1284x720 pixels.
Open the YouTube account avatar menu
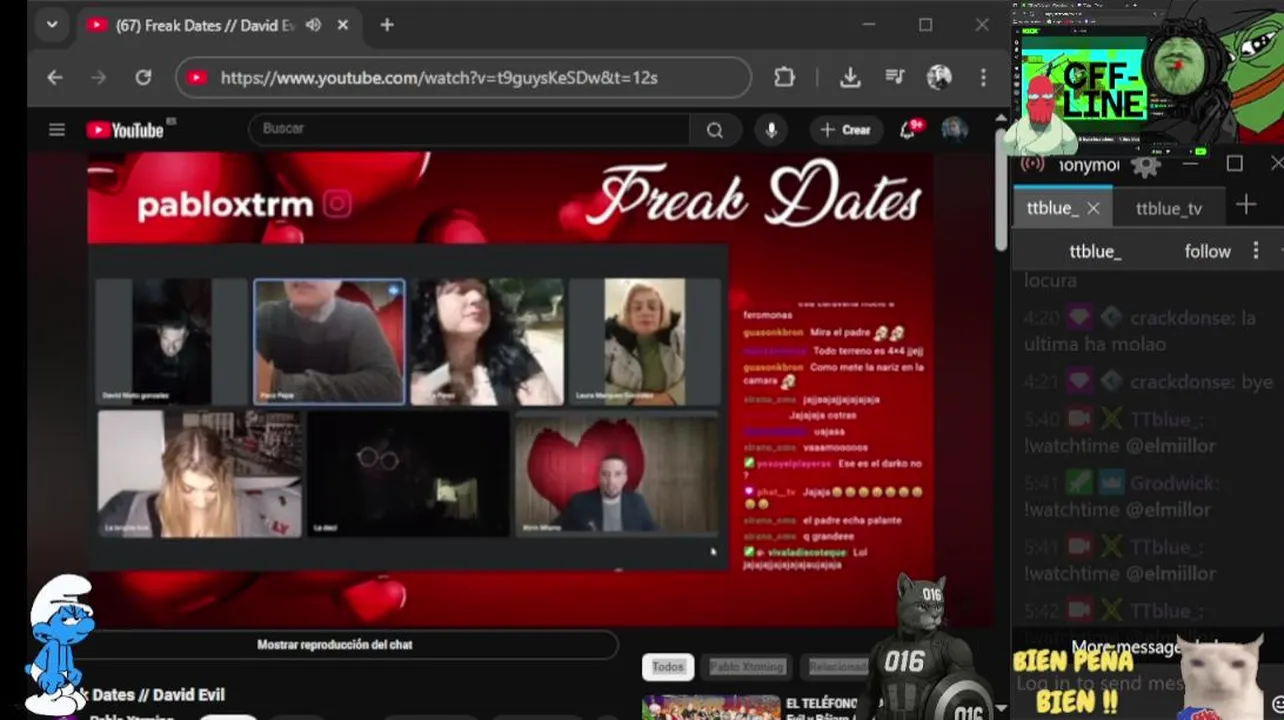954,129
